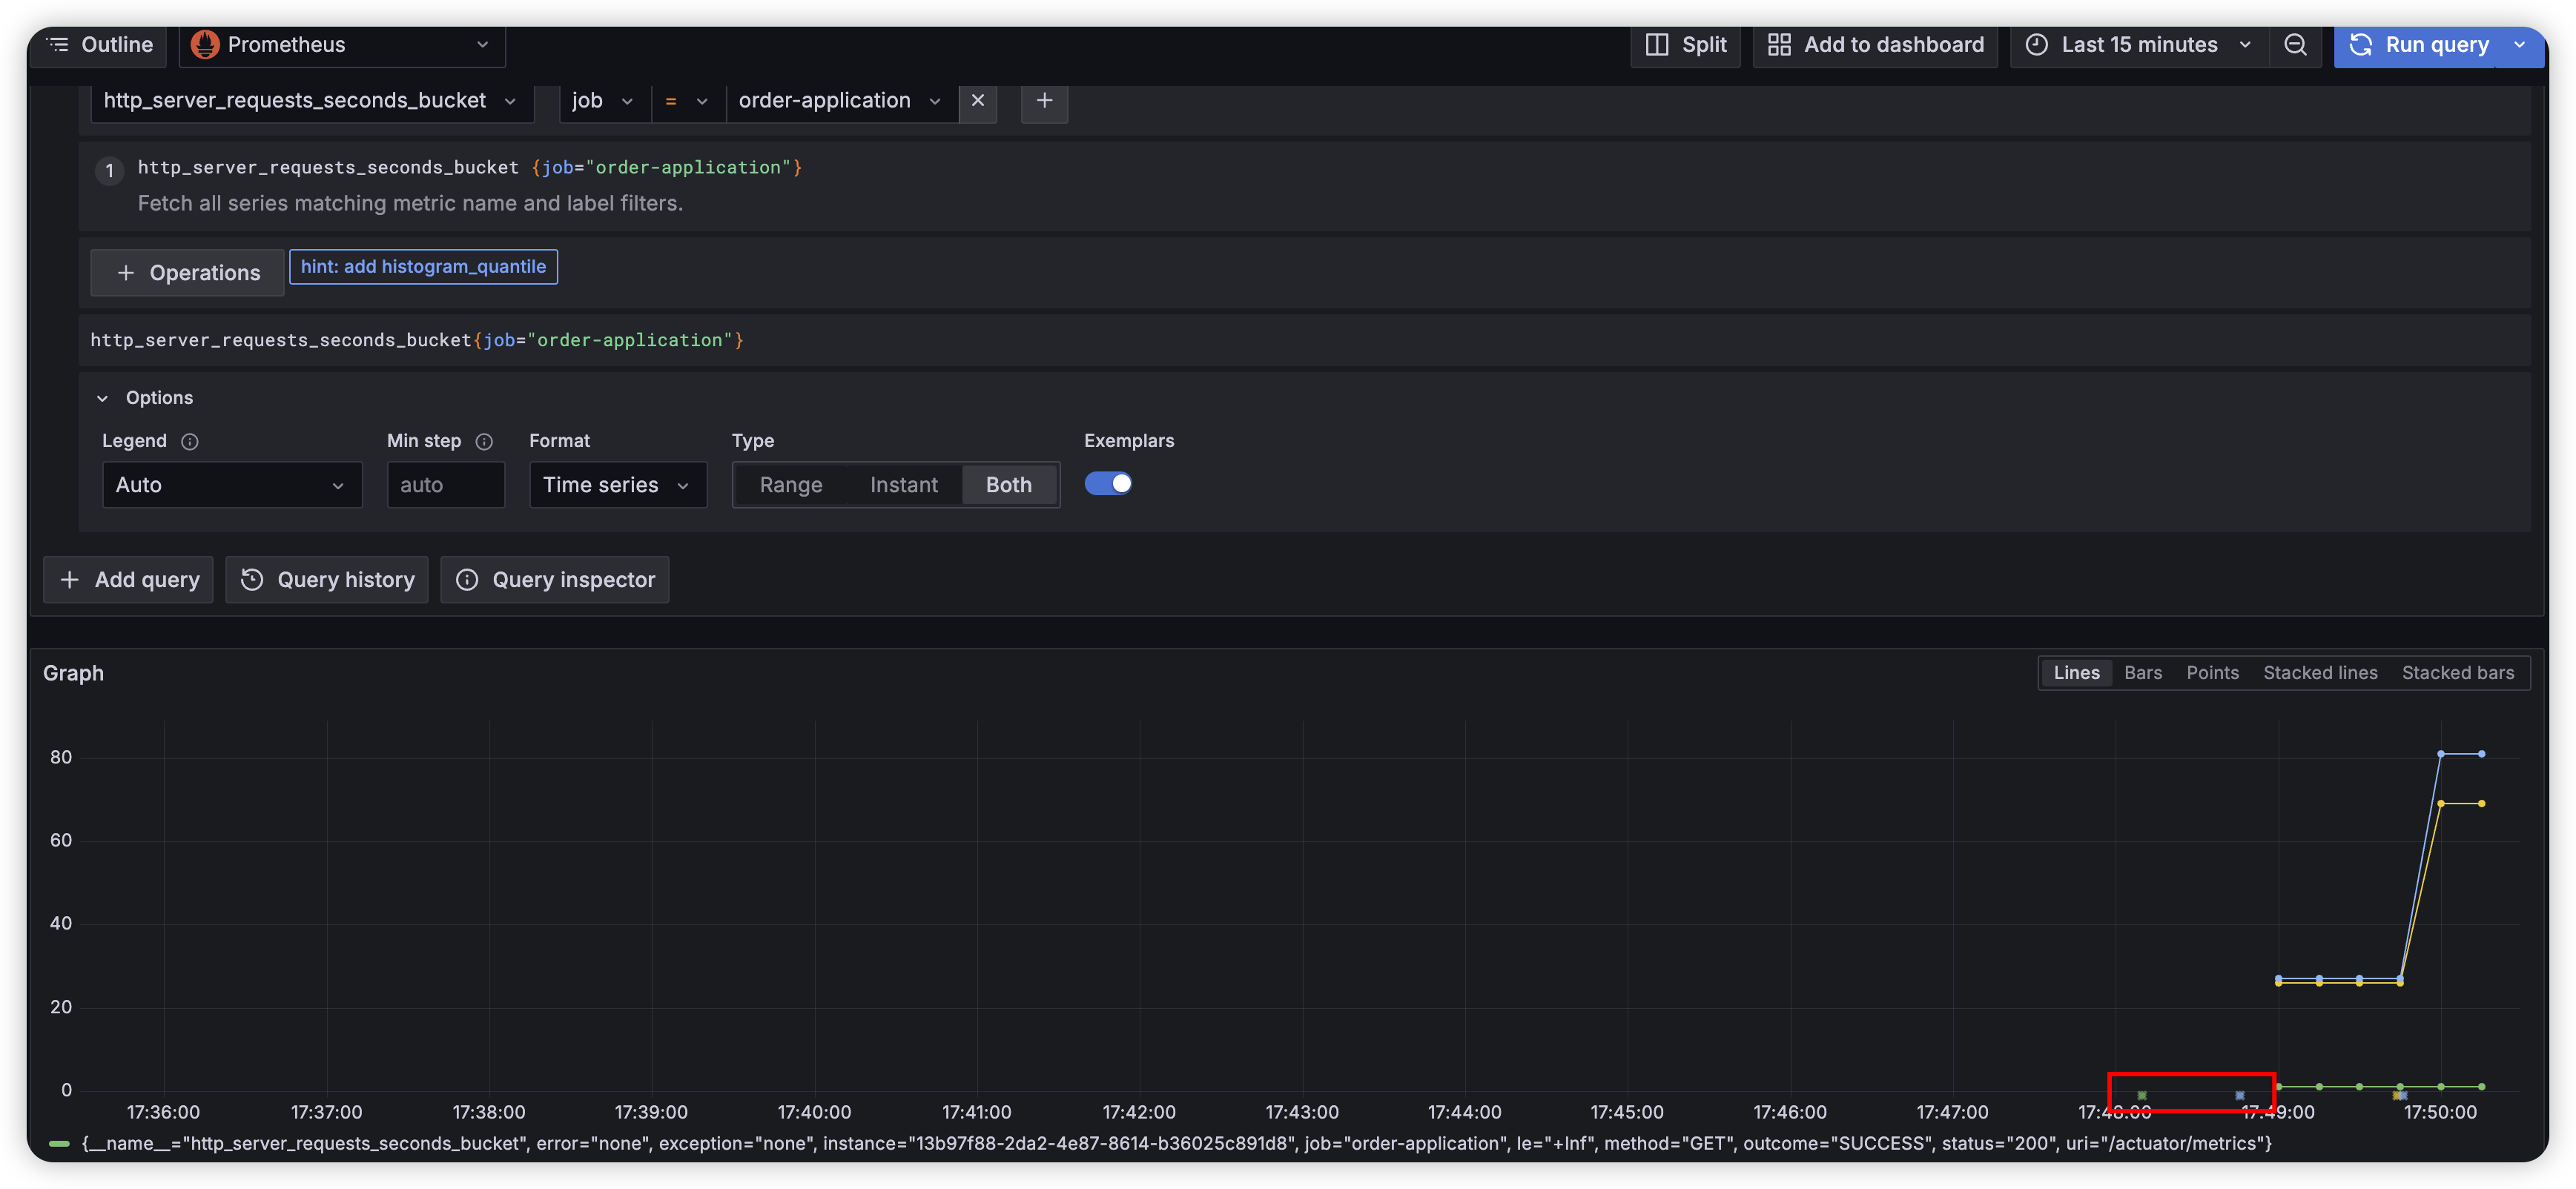Select the Instant query type
The width and height of the screenshot is (2576, 1189).
(x=903, y=485)
